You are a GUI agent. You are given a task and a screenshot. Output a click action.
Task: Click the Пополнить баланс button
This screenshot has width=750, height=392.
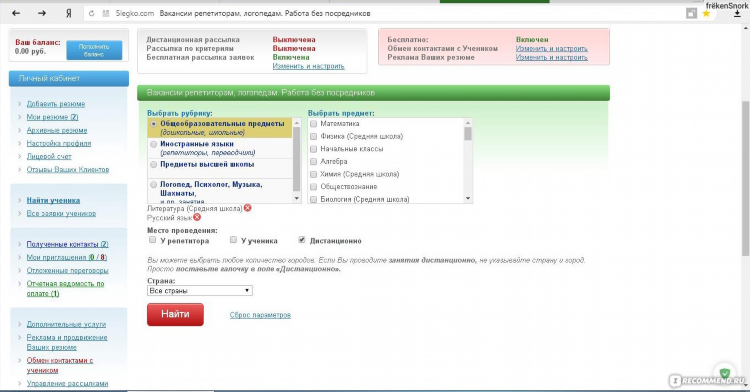tap(94, 50)
